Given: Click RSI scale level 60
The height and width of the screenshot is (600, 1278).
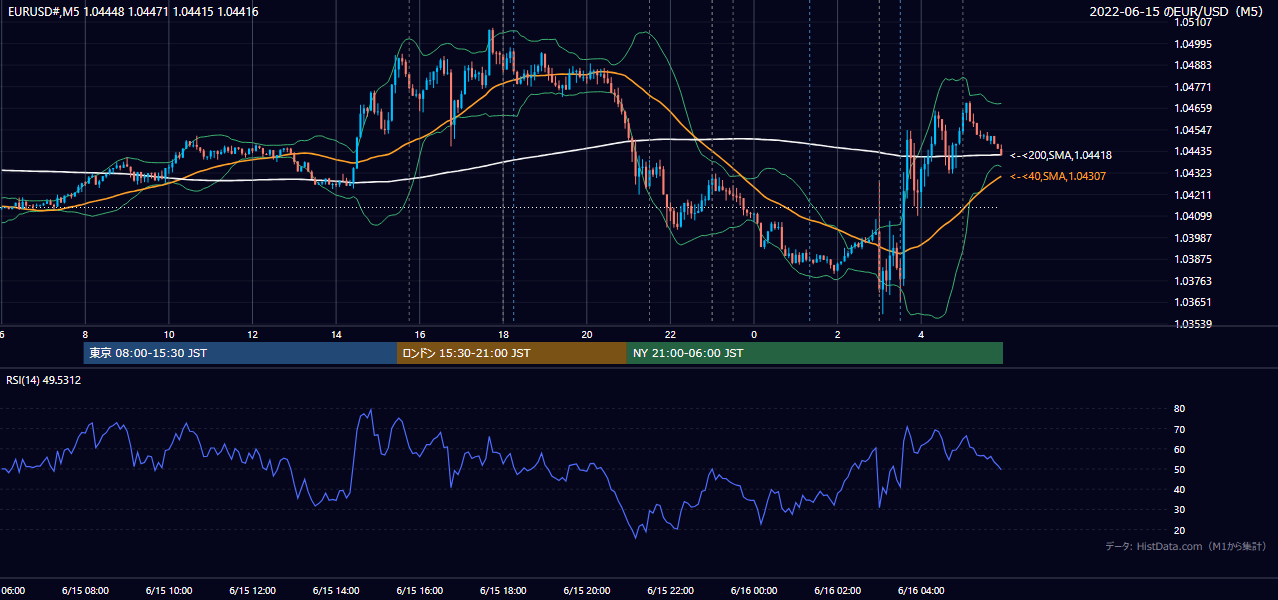Looking at the screenshot, I should point(1179,449).
